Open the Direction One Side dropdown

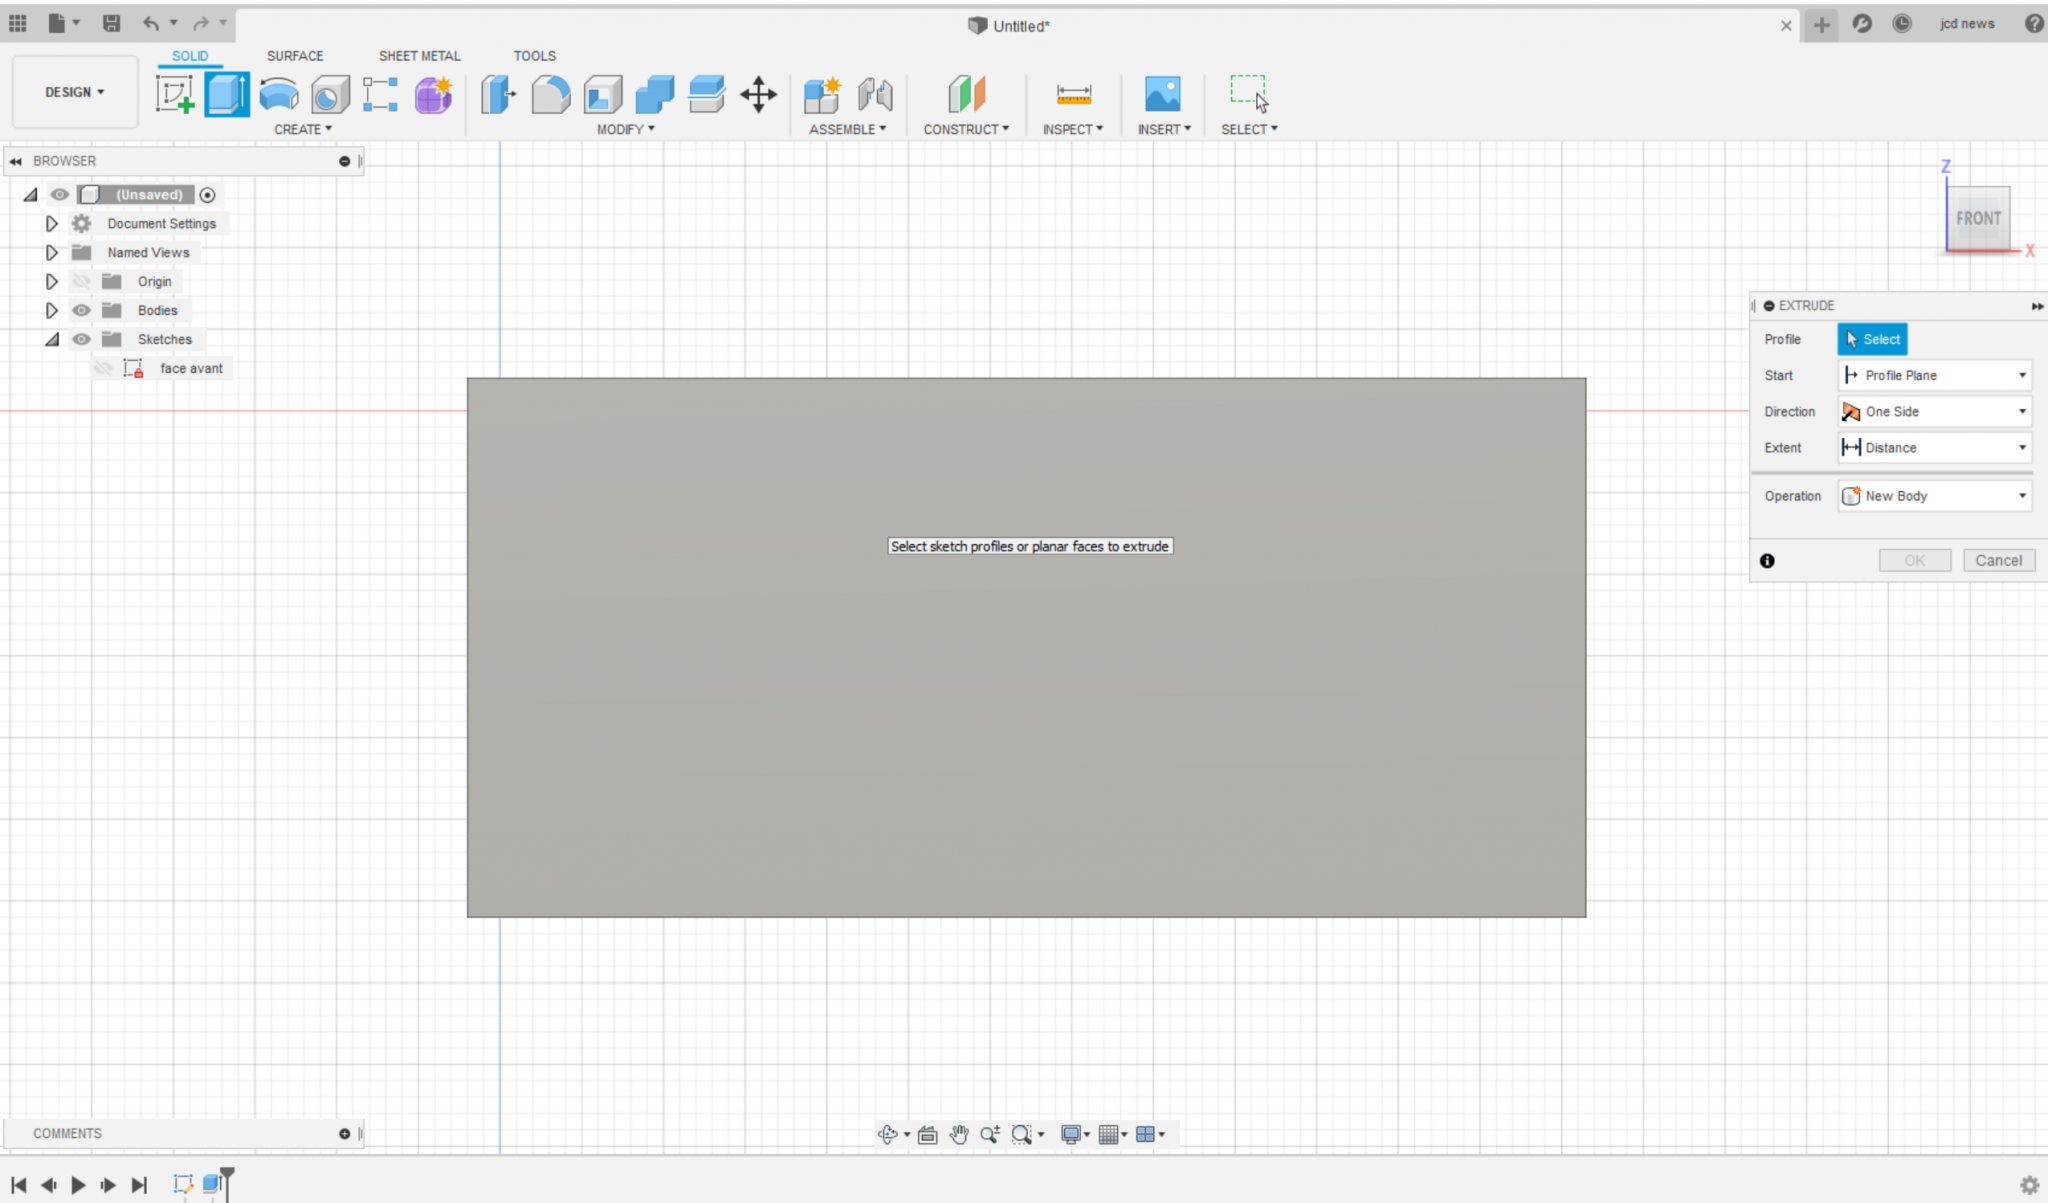tap(1934, 411)
